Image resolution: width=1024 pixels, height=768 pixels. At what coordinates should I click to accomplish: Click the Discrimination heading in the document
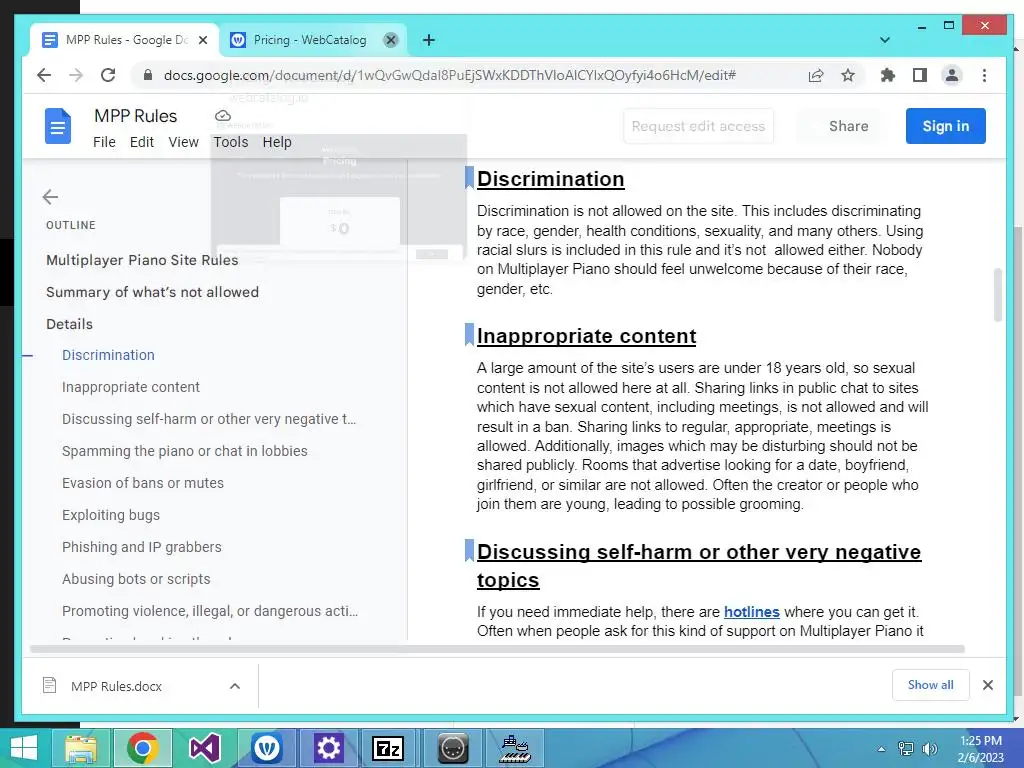coord(551,179)
